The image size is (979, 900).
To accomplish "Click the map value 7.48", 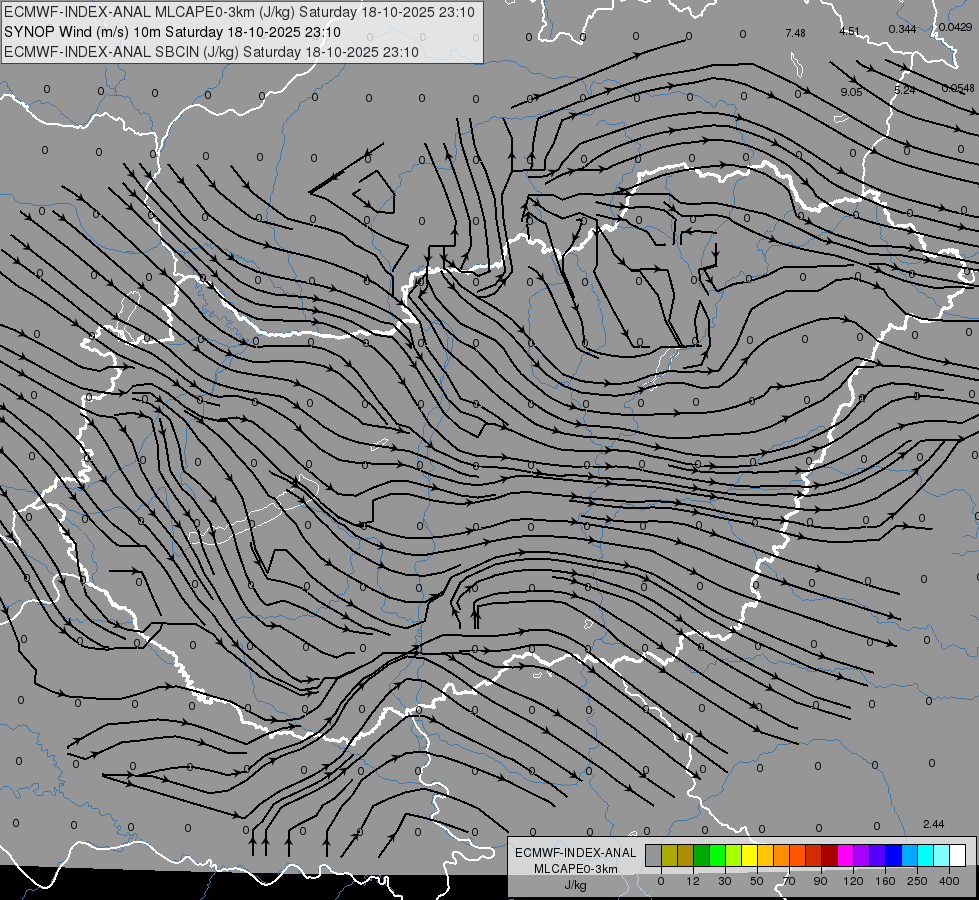I will click(795, 33).
